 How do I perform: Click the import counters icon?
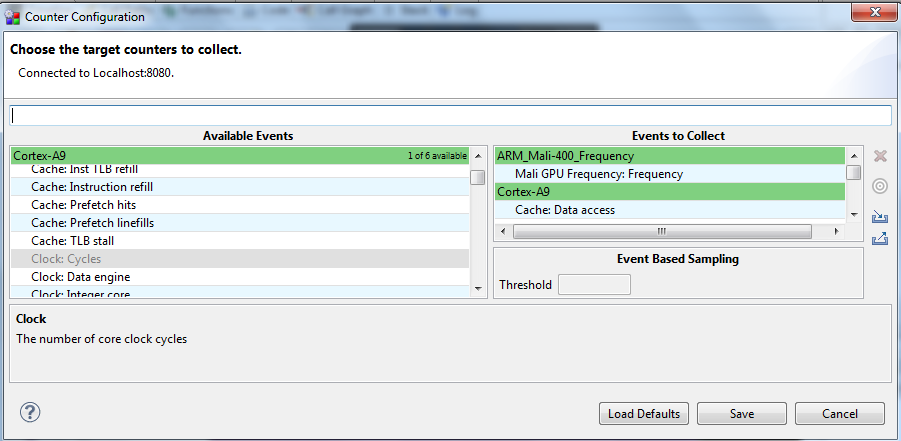click(880, 216)
